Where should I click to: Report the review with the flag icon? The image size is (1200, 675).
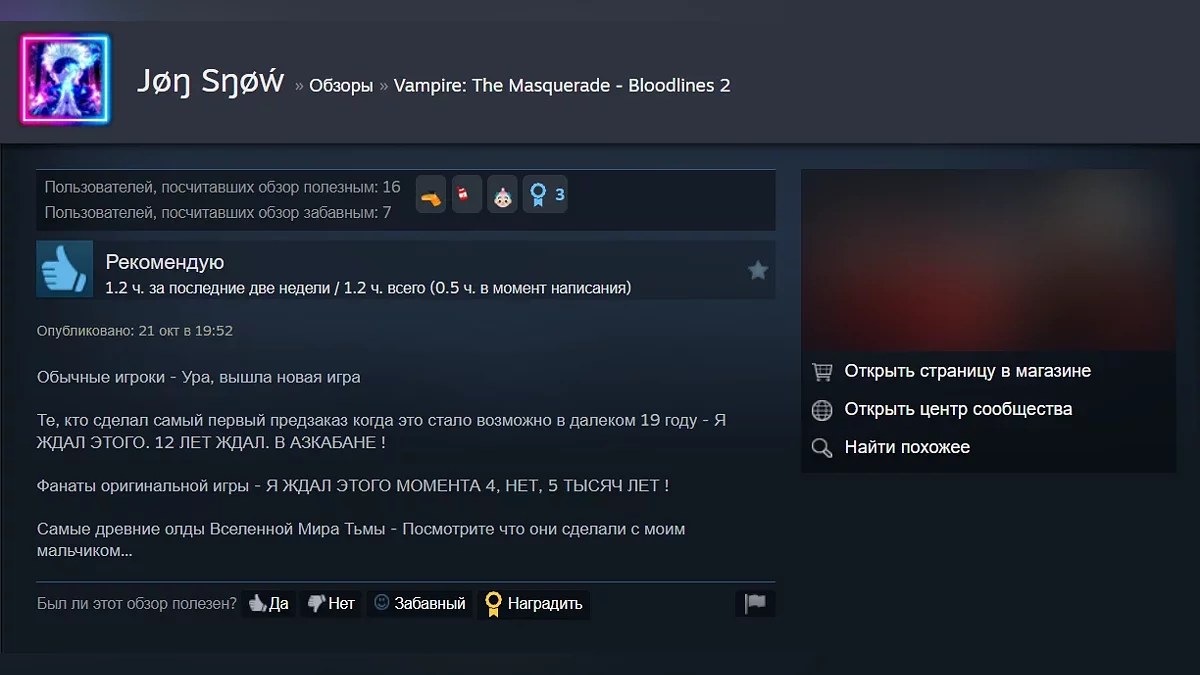tap(755, 604)
